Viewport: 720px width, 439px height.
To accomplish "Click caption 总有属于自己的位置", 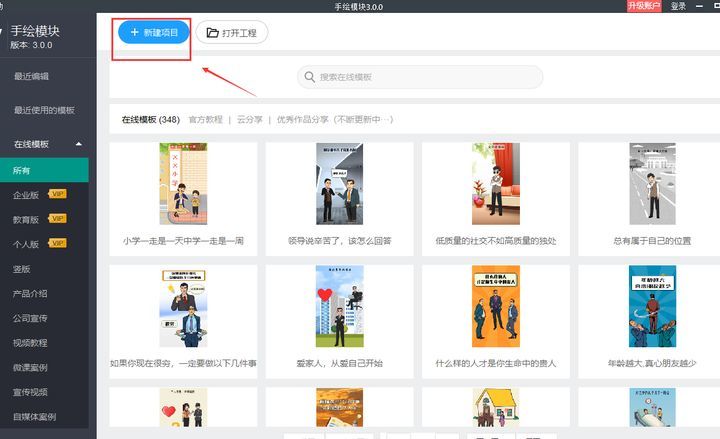I will point(652,241).
